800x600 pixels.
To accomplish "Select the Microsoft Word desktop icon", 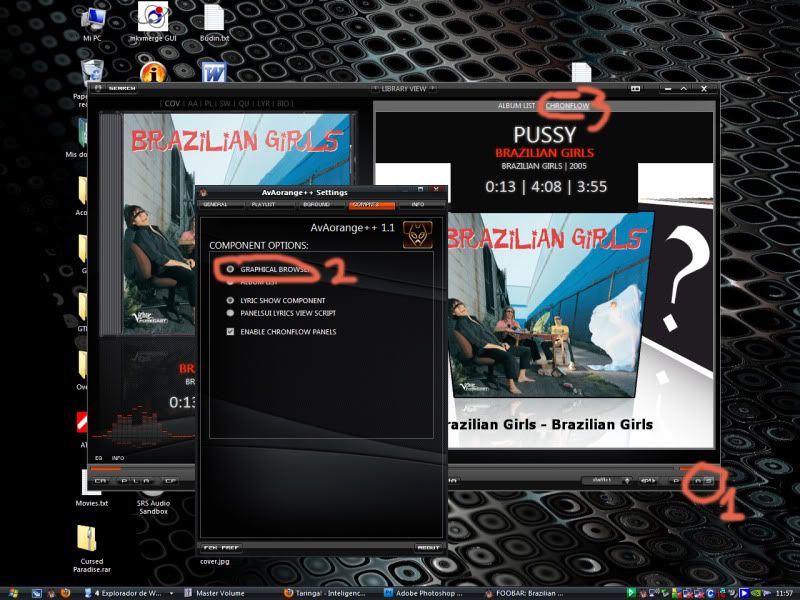I will (x=214, y=72).
